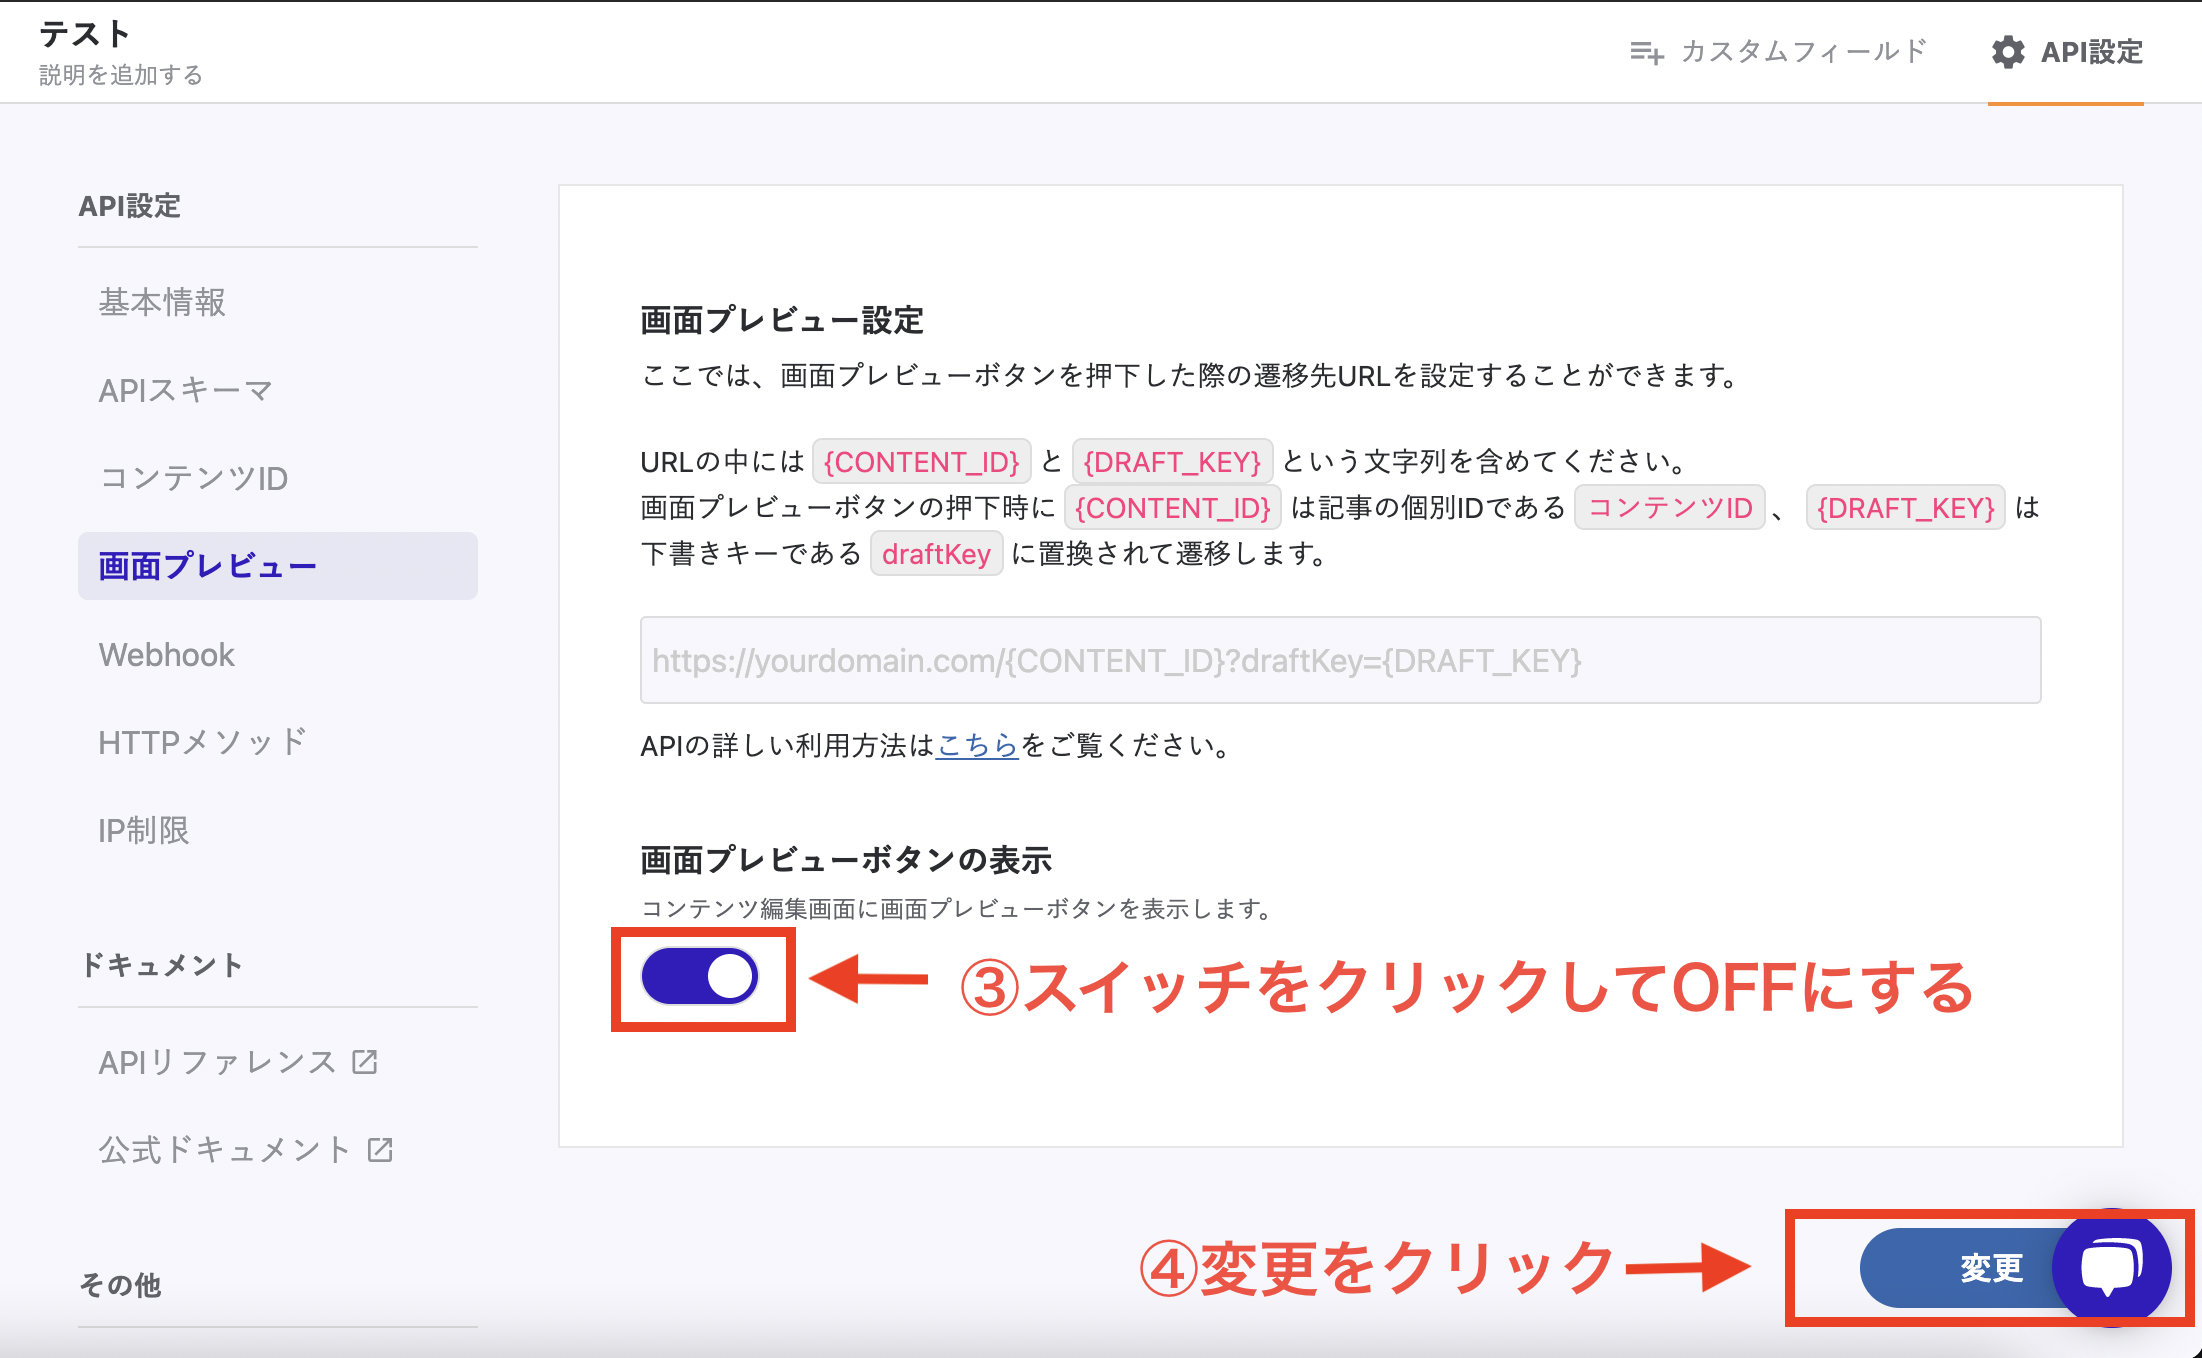Click the カスタムフィールド list-plus icon
The image size is (2202, 1358).
(1646, 52)
